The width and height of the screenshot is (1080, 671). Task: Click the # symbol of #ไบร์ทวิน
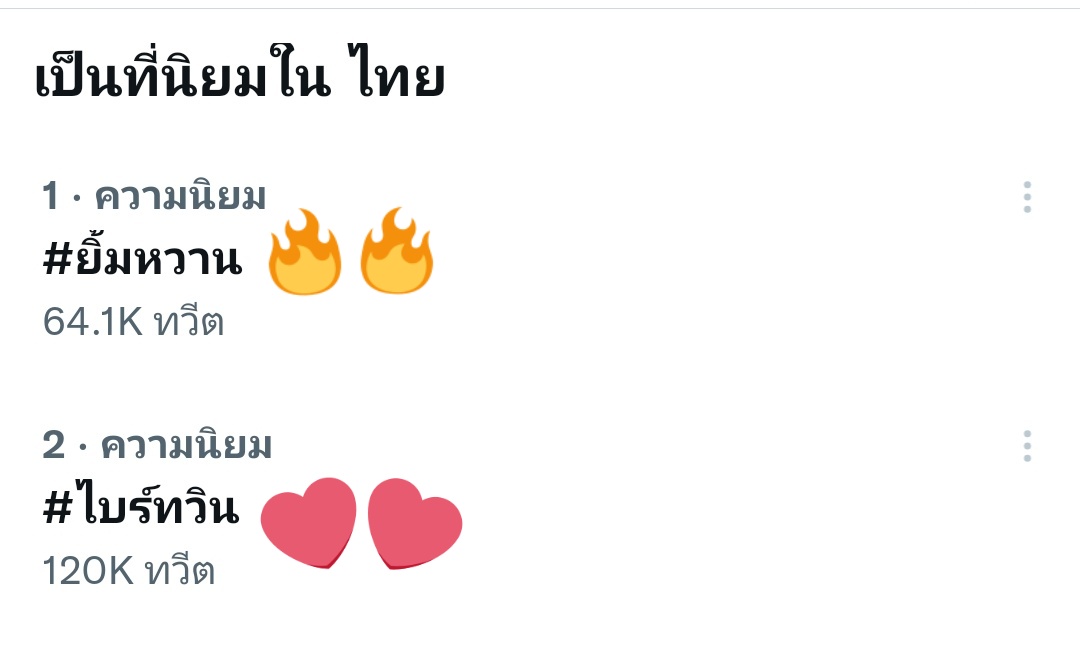point(58,508)
